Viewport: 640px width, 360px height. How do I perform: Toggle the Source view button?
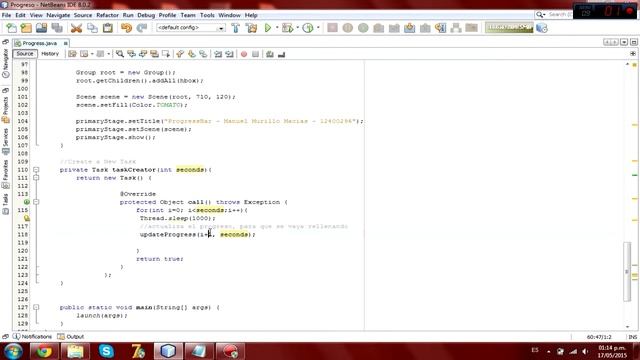pos(25,53)
